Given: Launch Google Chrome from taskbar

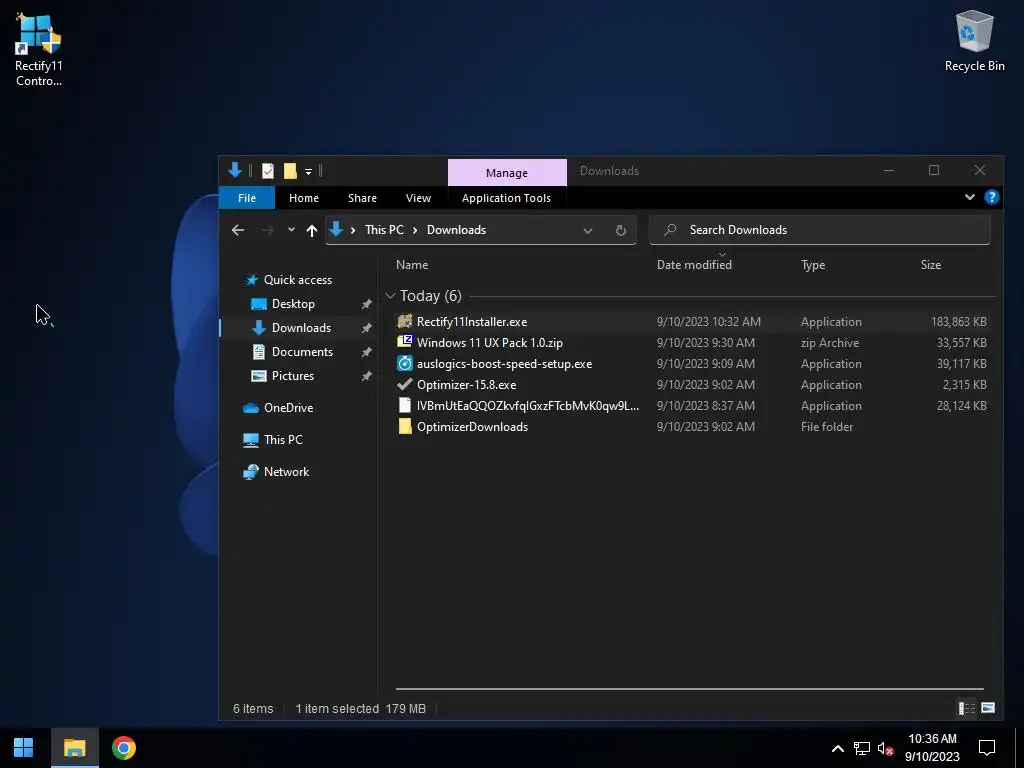Looking at the screenshot, I should [123, 748].
